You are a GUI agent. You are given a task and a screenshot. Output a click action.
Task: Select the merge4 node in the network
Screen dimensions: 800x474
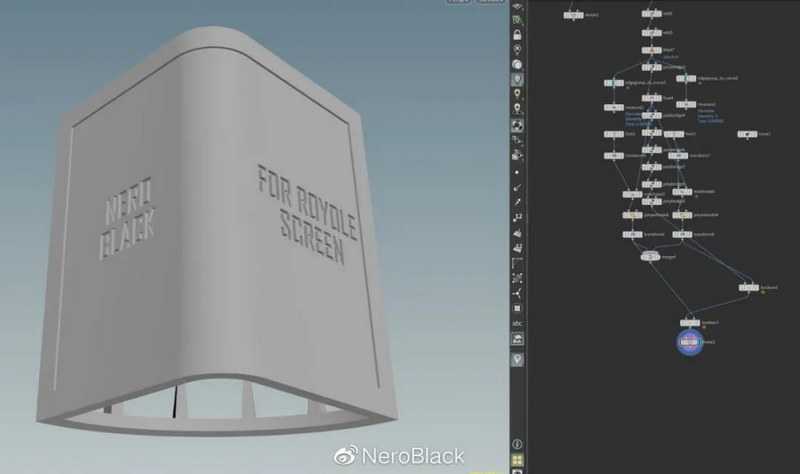tap(649, 256)
